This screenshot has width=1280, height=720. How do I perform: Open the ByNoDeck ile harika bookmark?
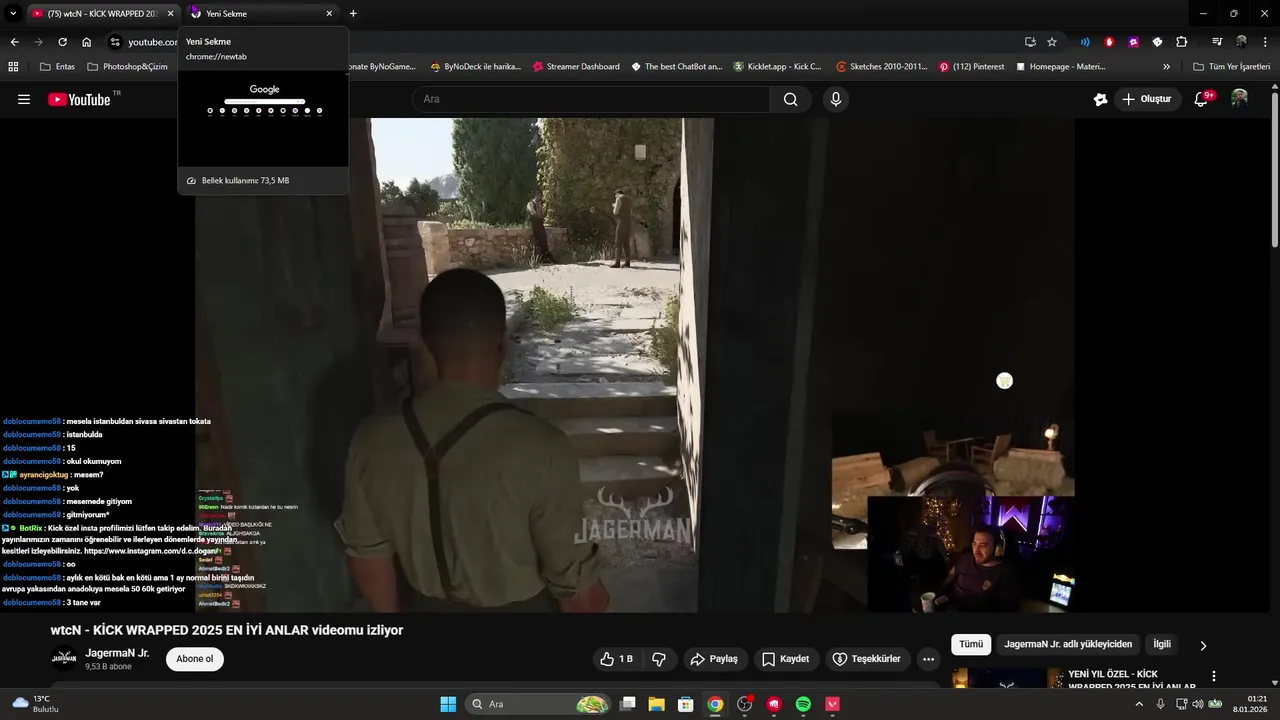point(476,67)
